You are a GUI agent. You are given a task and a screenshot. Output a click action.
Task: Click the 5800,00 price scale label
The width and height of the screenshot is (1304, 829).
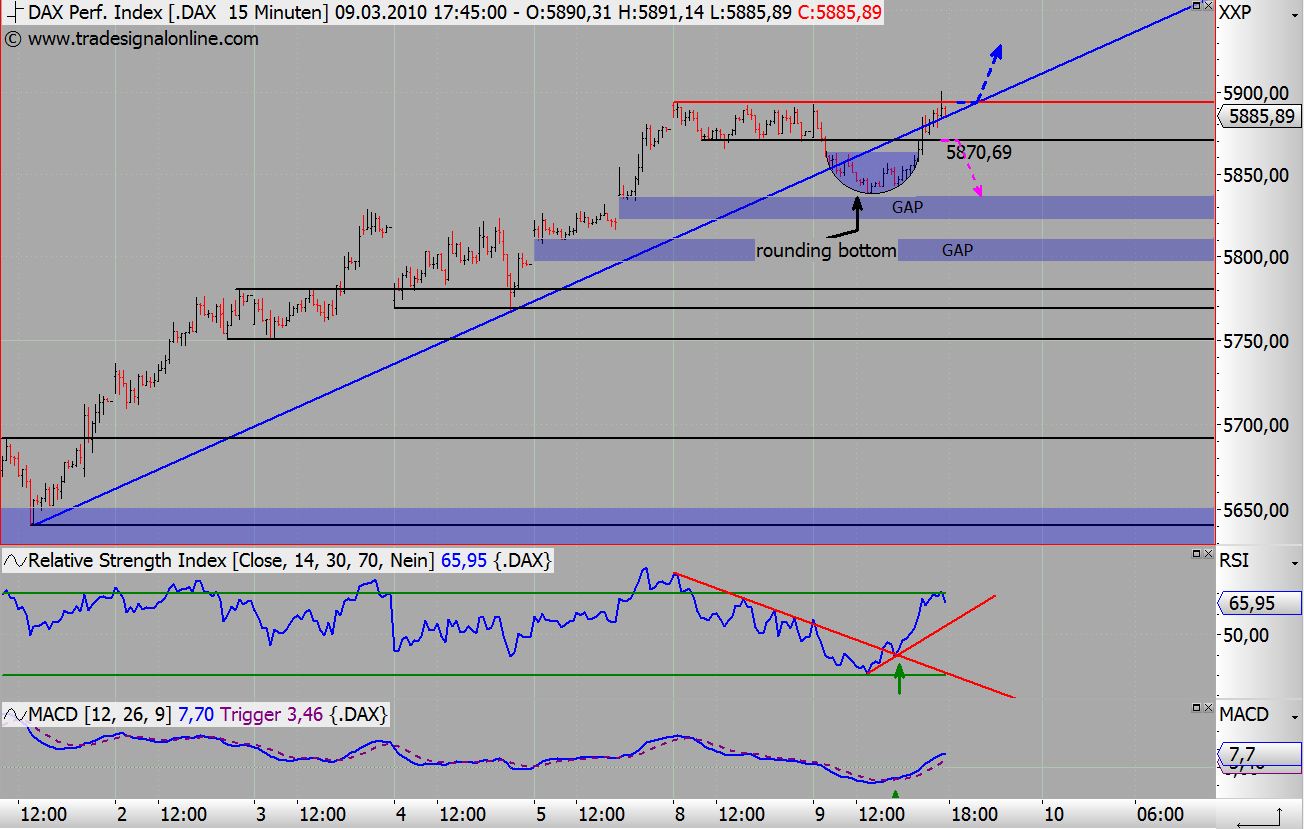click(x=1257, y=257)
